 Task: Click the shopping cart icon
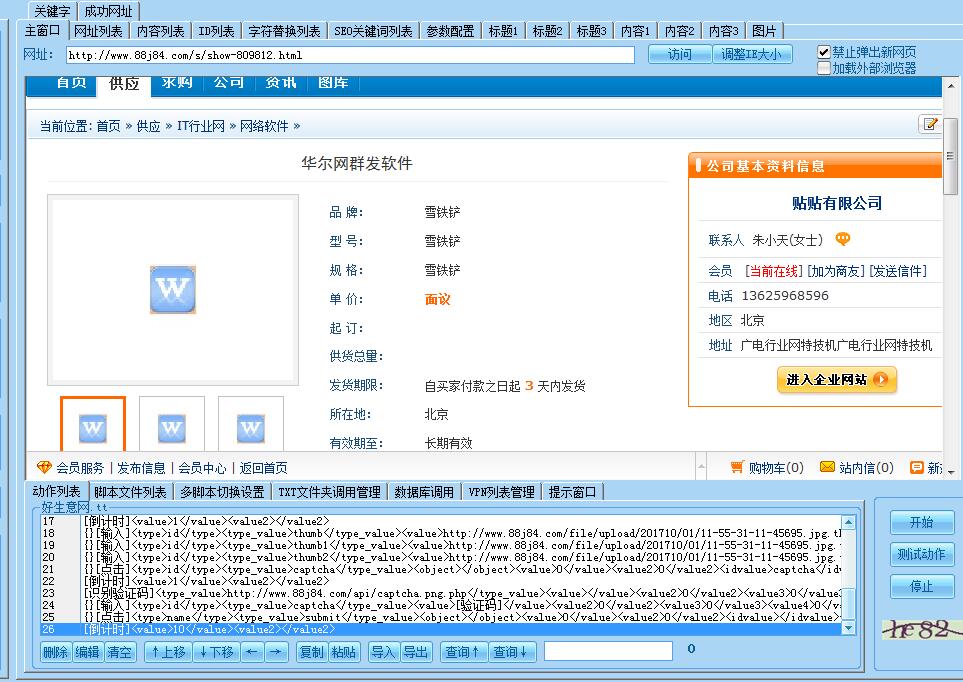coord(737,467)
